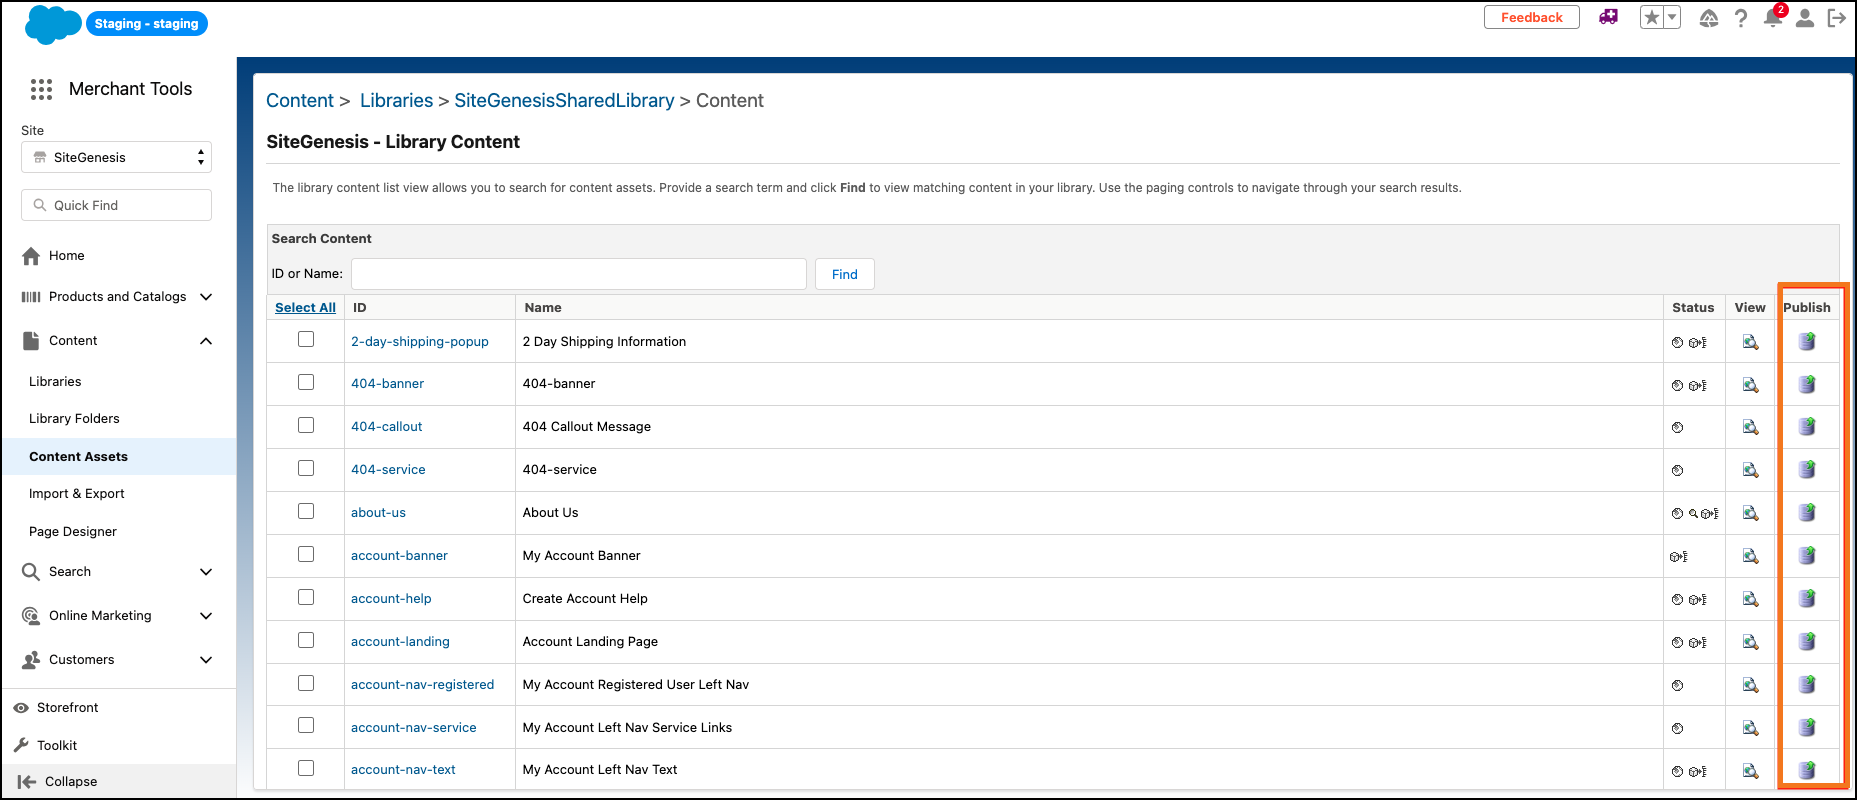The image size is (1857, 800).
Task: Publish the 2-day-shipping-popup content asset
Action: click(x=1807, y=342)
